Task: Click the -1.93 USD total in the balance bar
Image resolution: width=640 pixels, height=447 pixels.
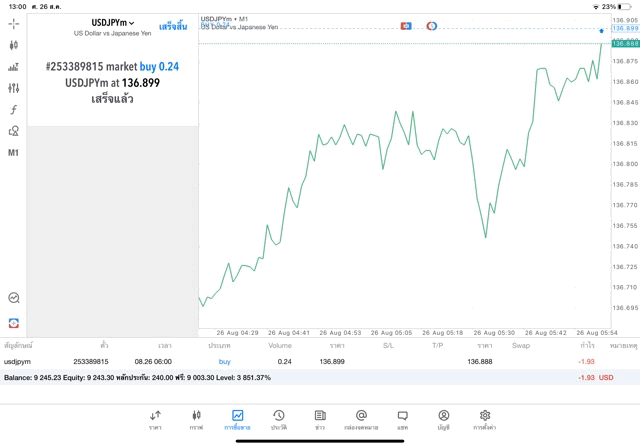Action: 596,378
